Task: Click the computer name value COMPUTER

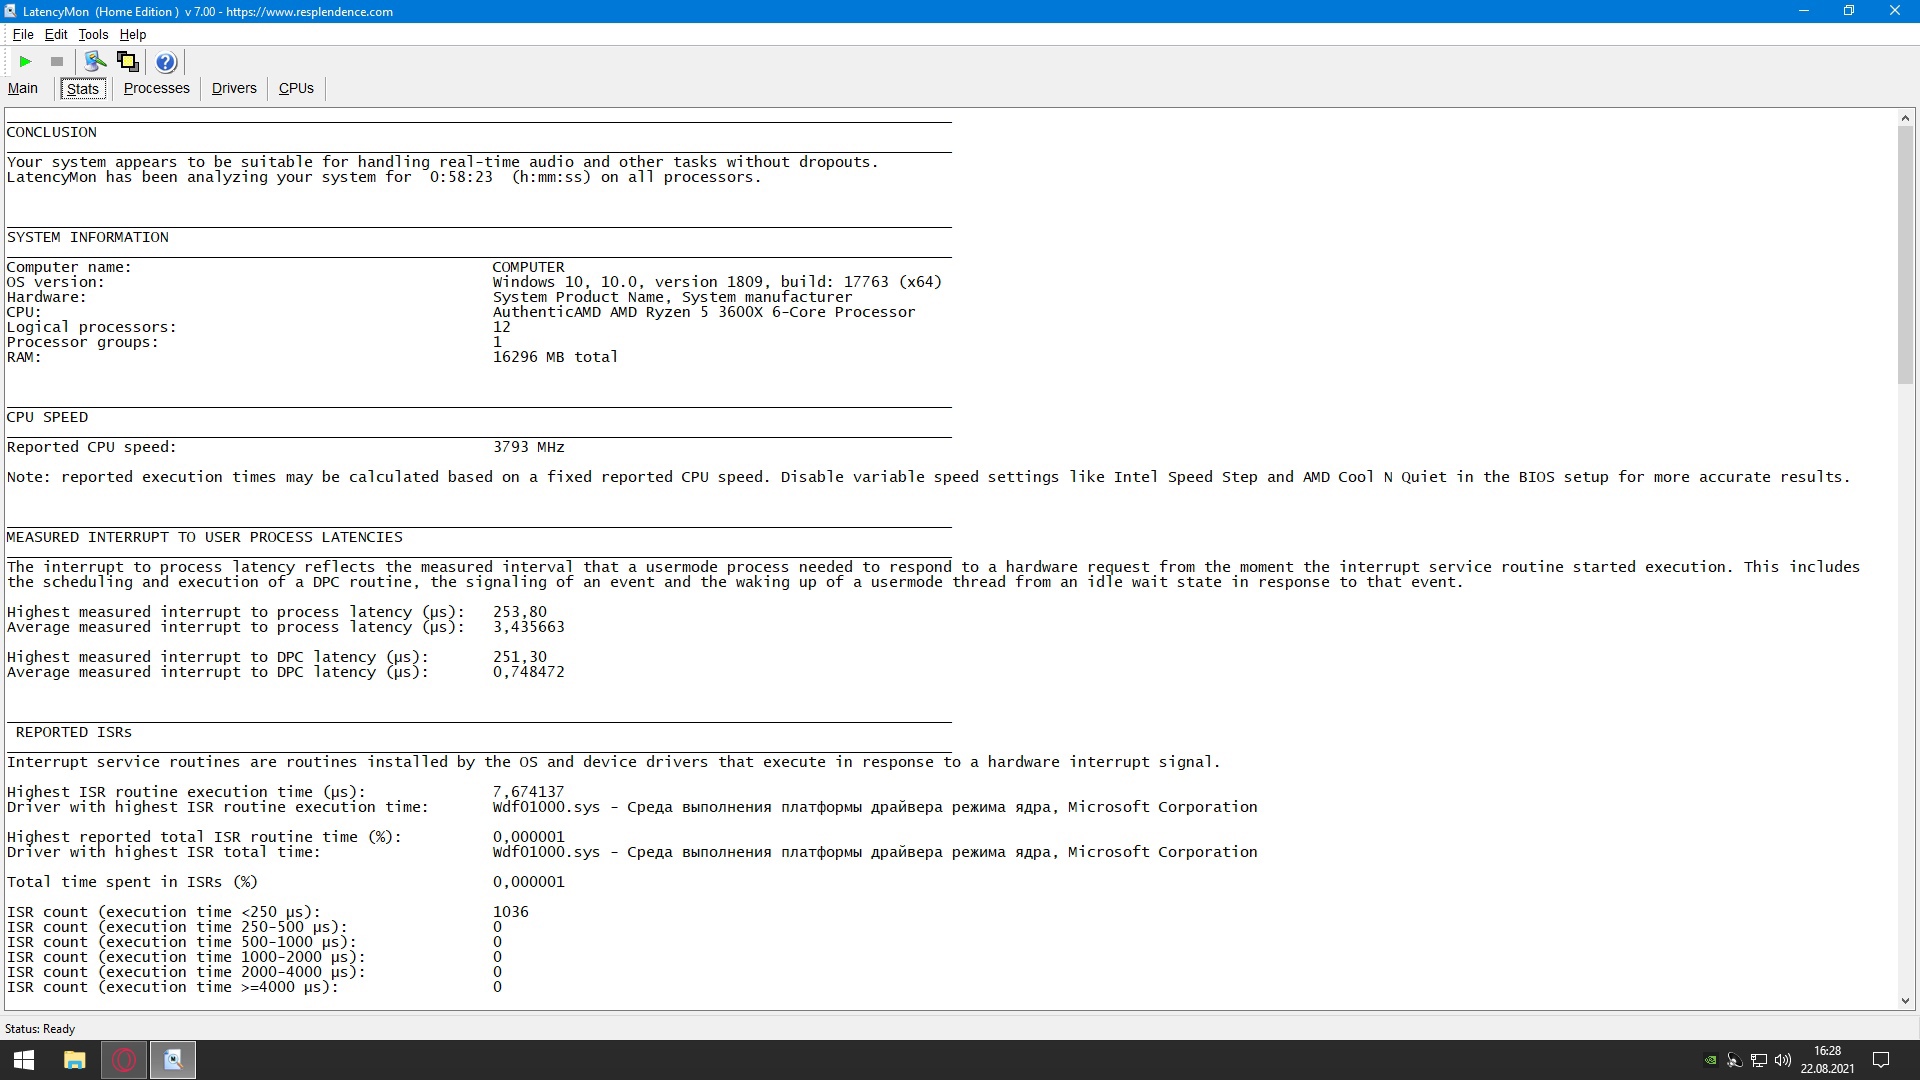Action: [x=528, y=267]
